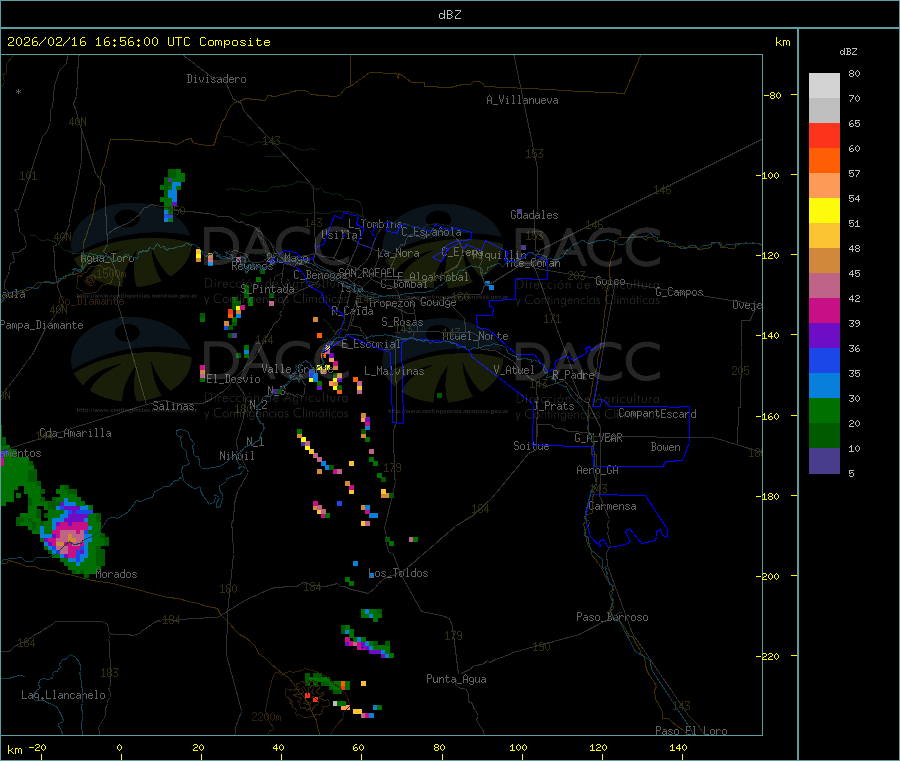Click the Agua_Toro location label
The height and width of the screenshot is (761, 900).
pyautogui.click(x=107, y=258)
